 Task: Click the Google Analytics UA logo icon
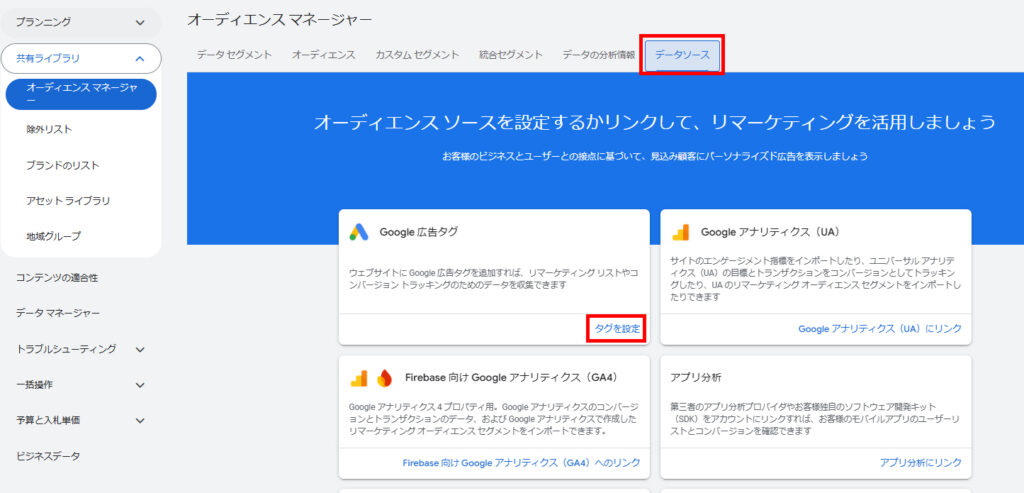681,232
